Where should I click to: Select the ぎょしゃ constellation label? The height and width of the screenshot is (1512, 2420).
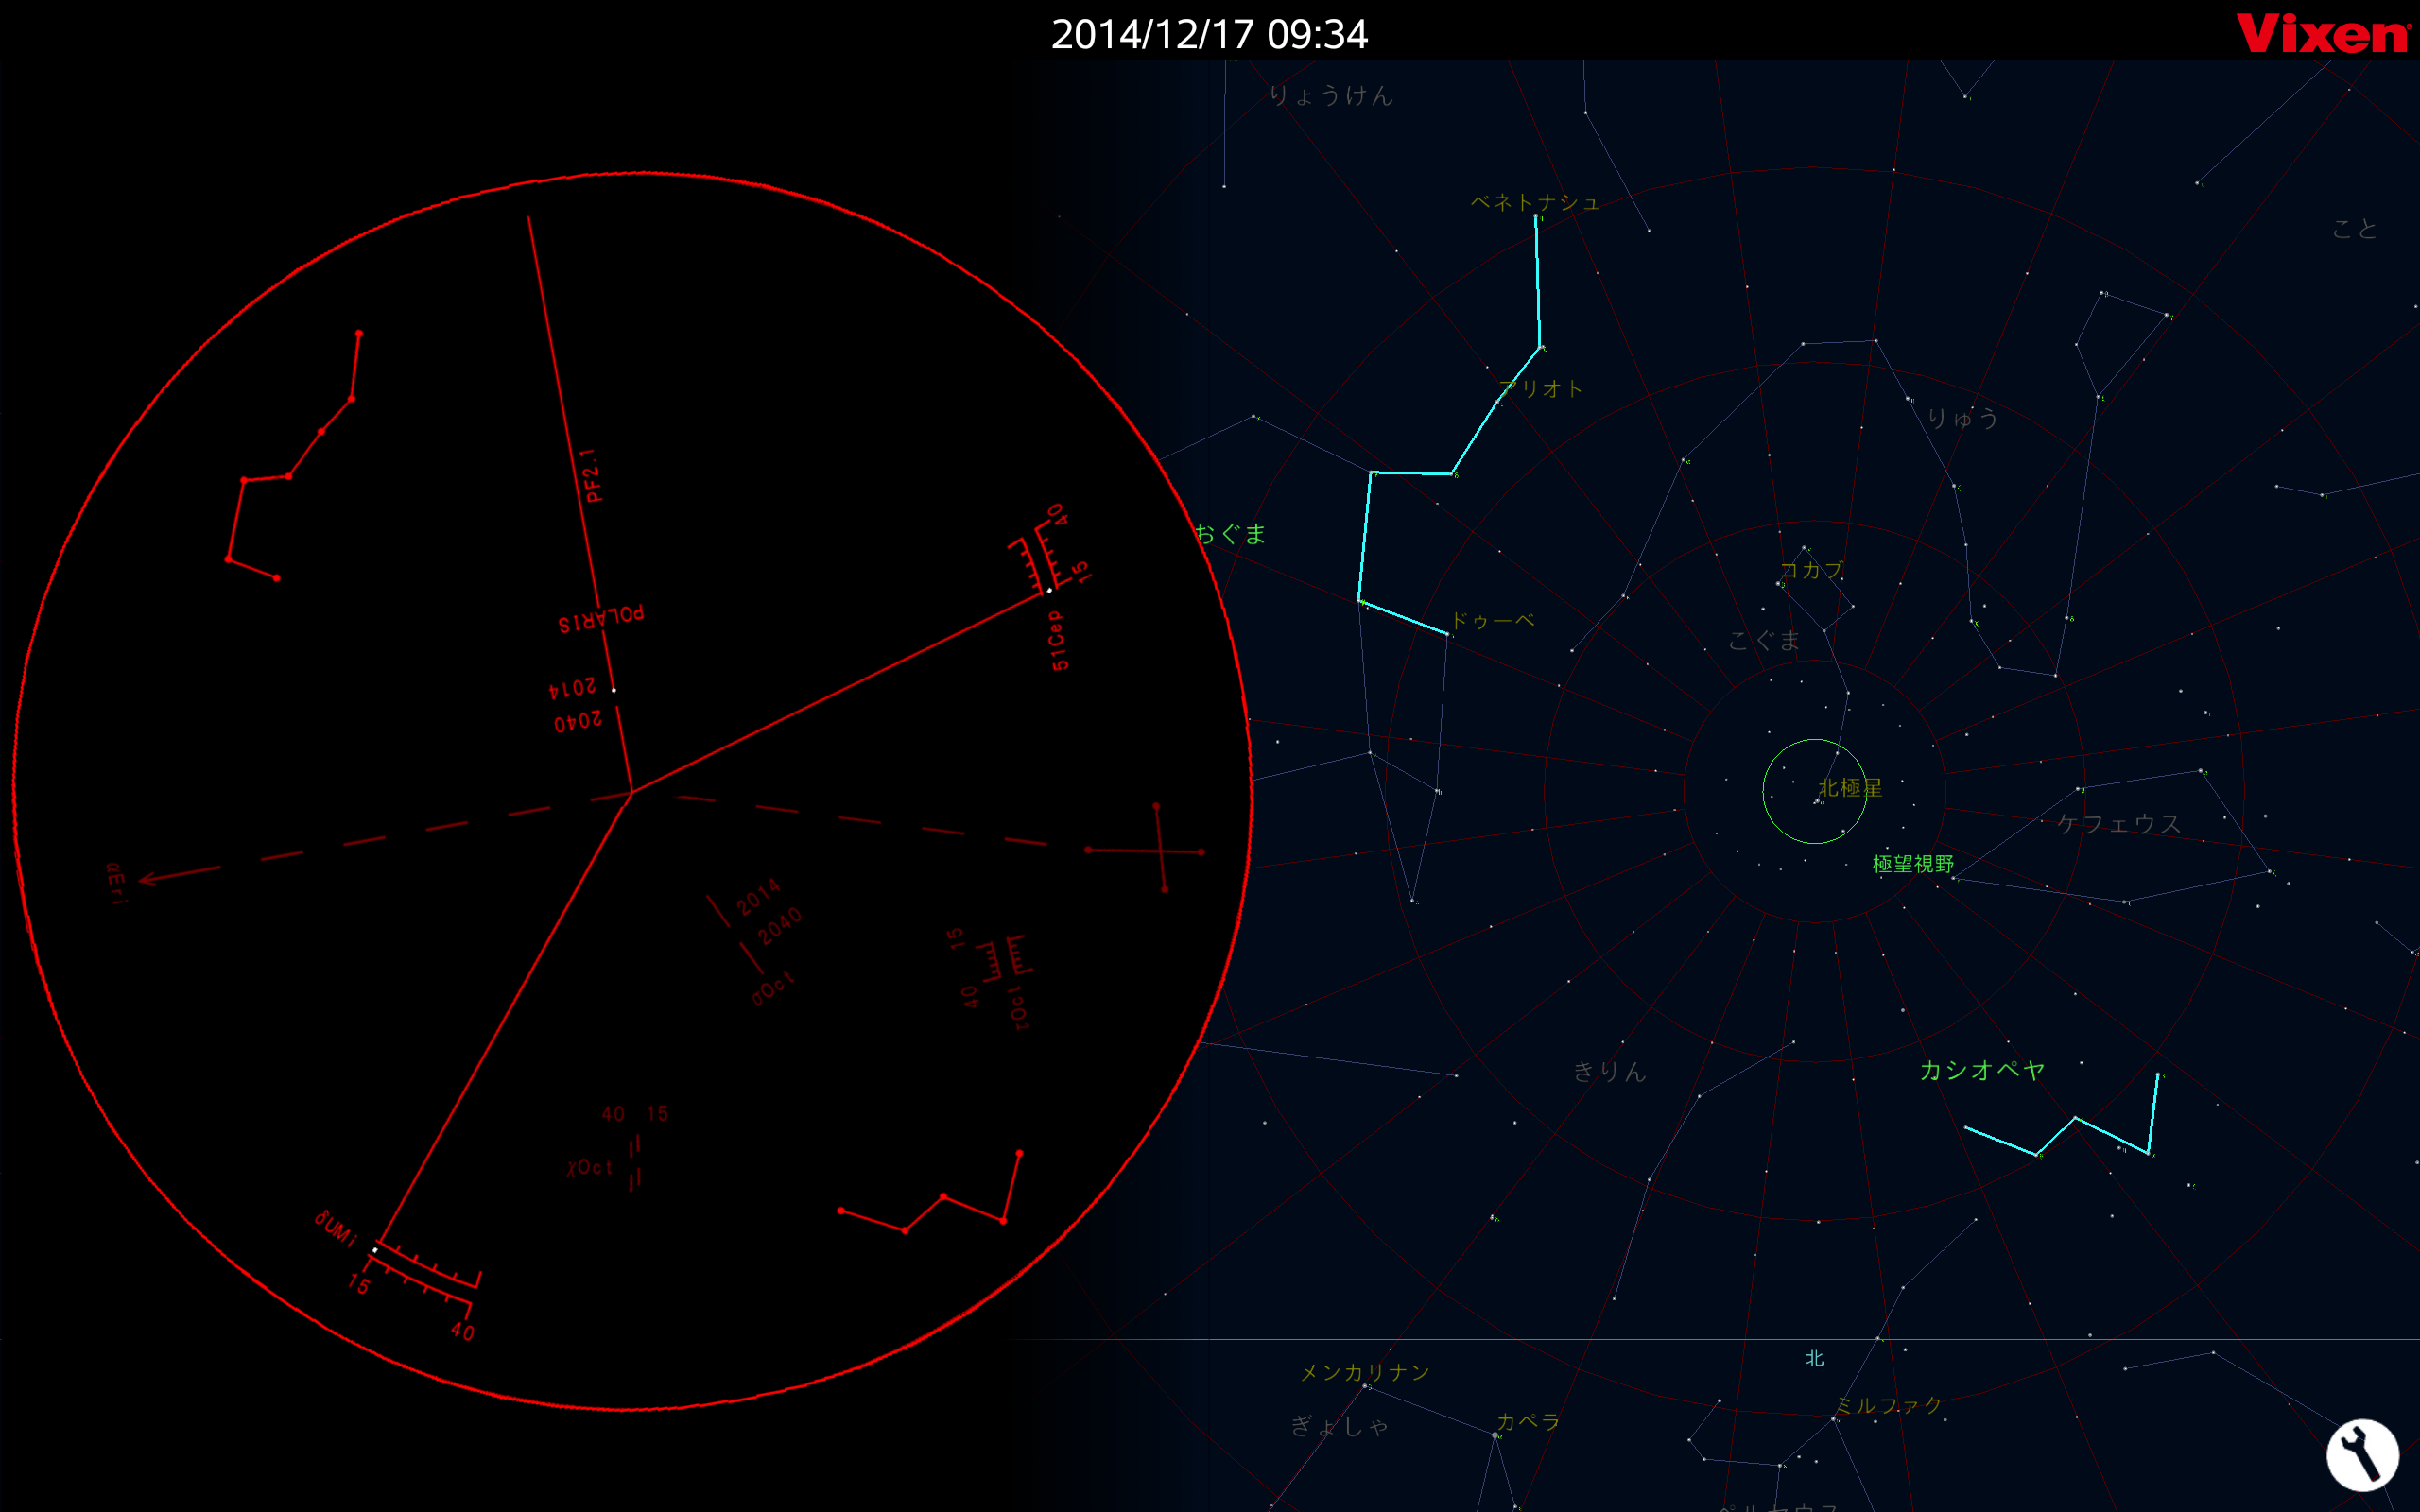(x=1340, y=1426)
